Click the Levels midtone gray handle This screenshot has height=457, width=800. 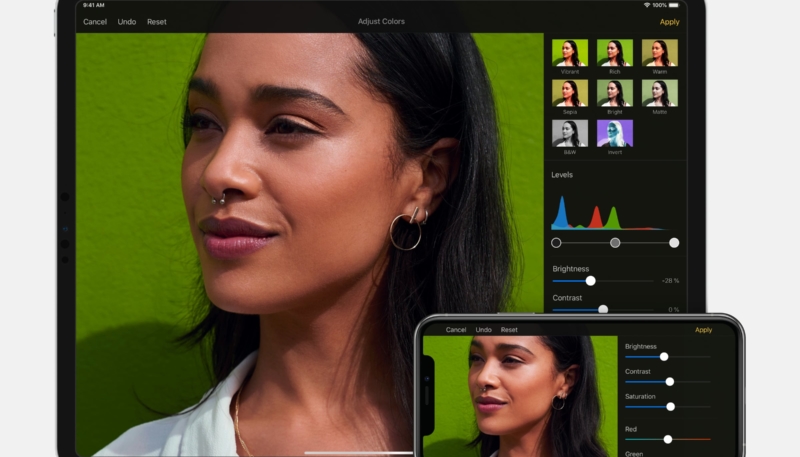(615, 242)
